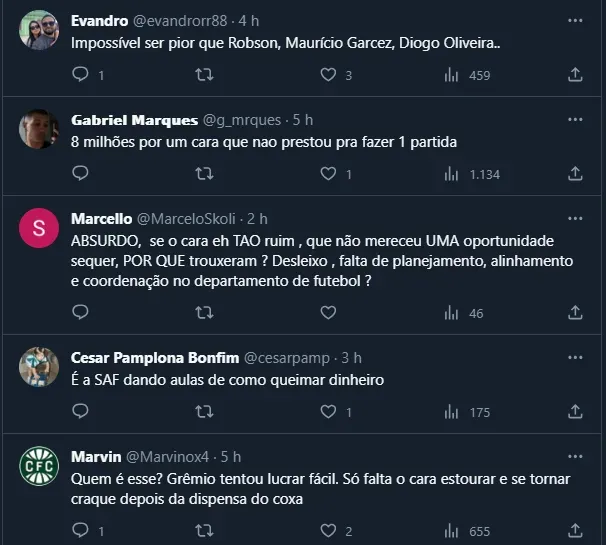
Task: Retweet Marcello's tweet
Action: [204, 313]
